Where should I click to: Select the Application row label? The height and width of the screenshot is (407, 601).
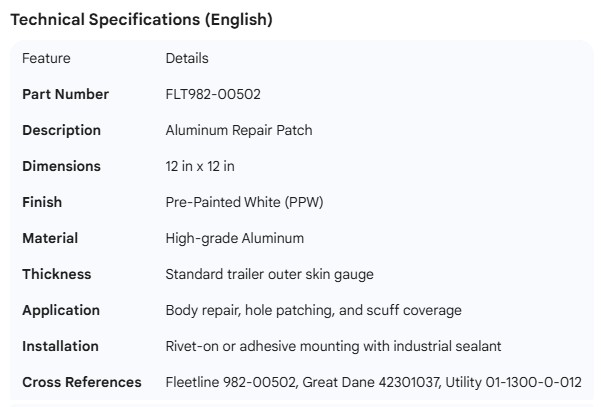pyautogui.click(x=61, y=310)
